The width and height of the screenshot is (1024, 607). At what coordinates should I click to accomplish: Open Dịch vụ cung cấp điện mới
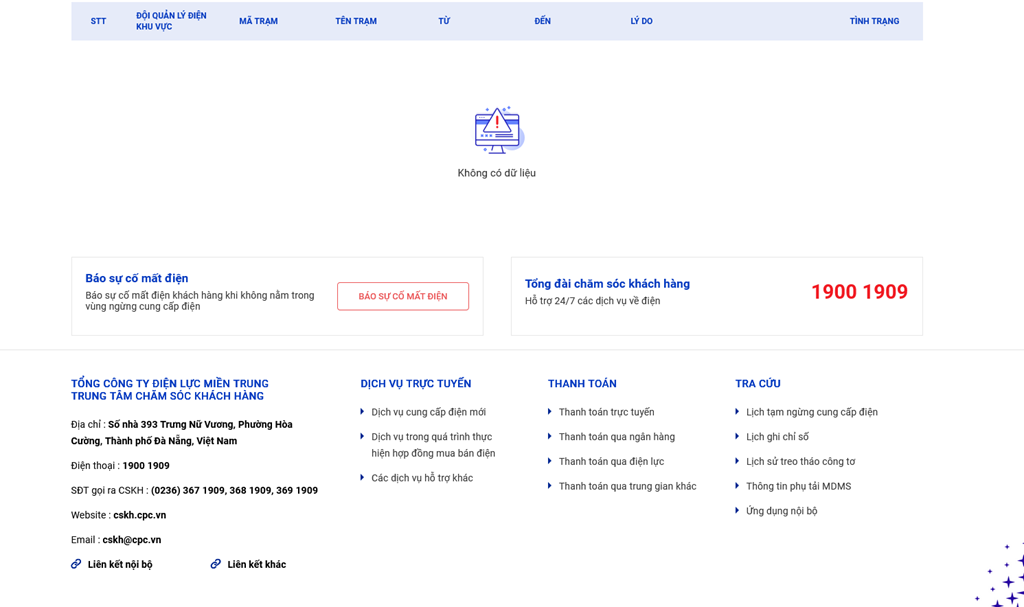point(428,412)
